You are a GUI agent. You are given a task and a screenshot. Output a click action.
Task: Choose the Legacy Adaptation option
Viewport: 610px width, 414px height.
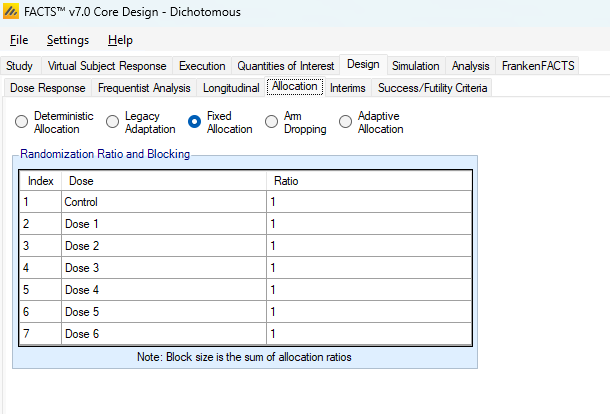pyautogui.click(x=113, y=122)
